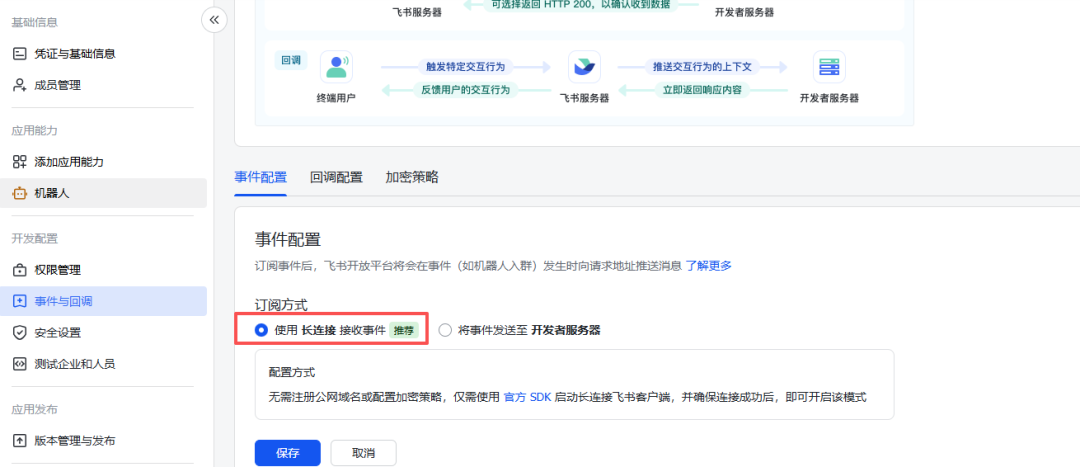Switch to the 事件配置 tab
The height and width of the screenshot is (467, 1080).
tap(260, 177)
